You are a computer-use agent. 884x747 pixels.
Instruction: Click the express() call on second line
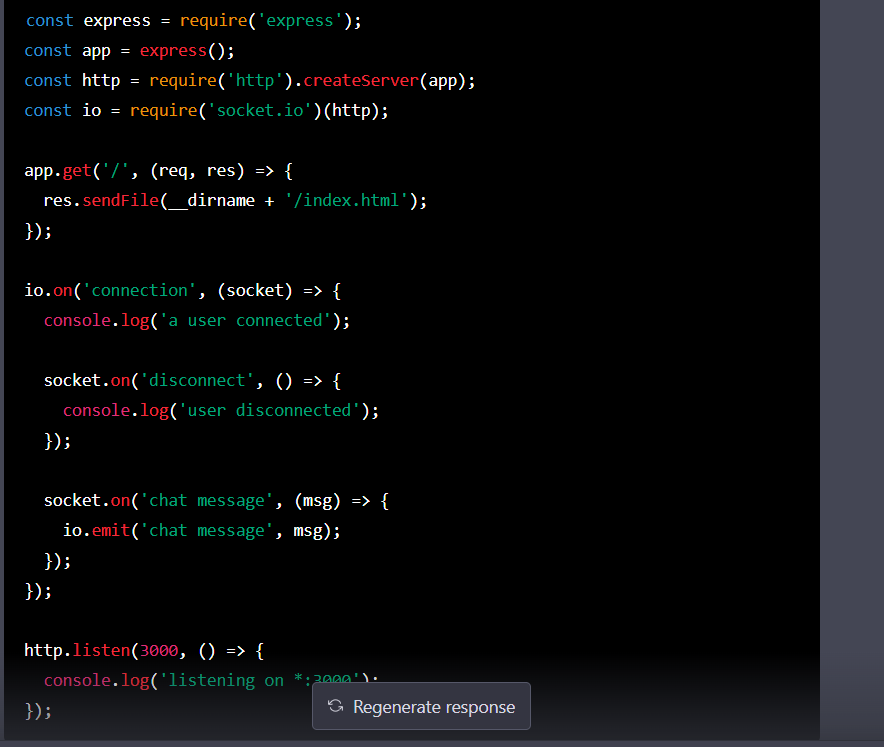pos(173,50)
